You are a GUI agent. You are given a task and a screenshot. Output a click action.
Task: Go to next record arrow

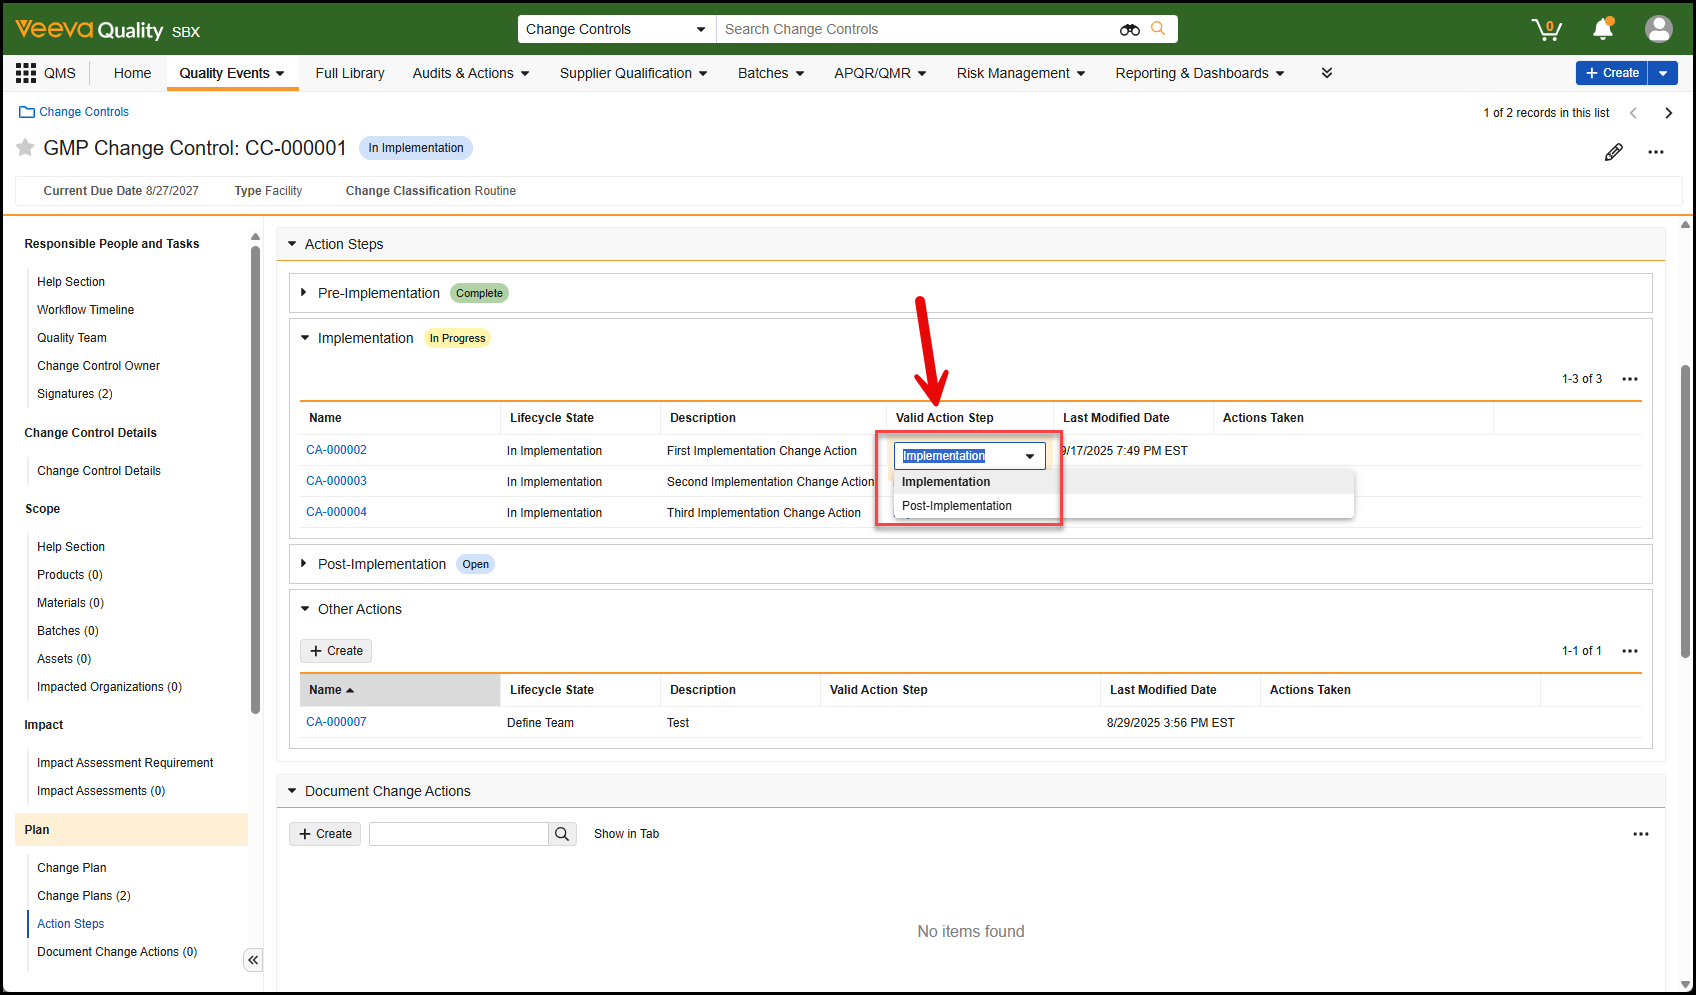[1668, 113]
